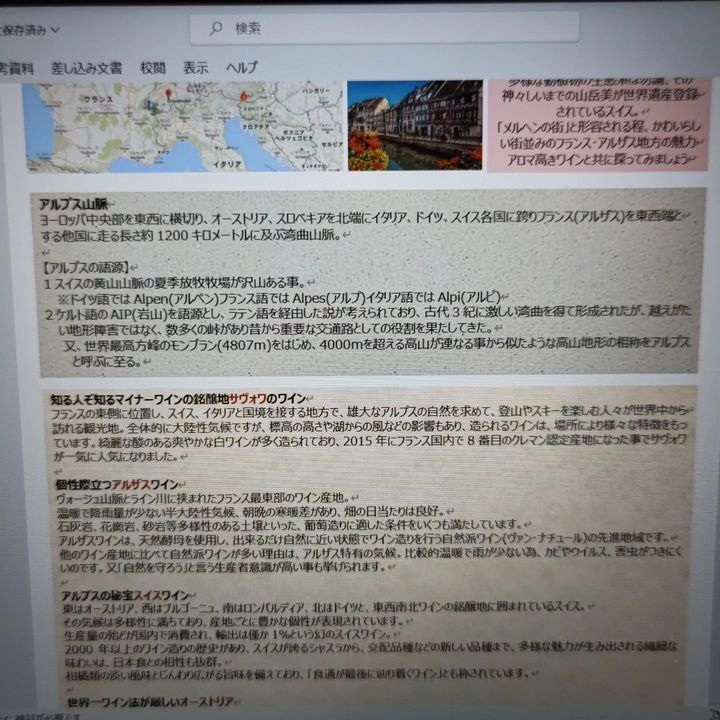720x720 pixels.
Task: Click the red サヴォワ word in heading
Action: point(249,399)
